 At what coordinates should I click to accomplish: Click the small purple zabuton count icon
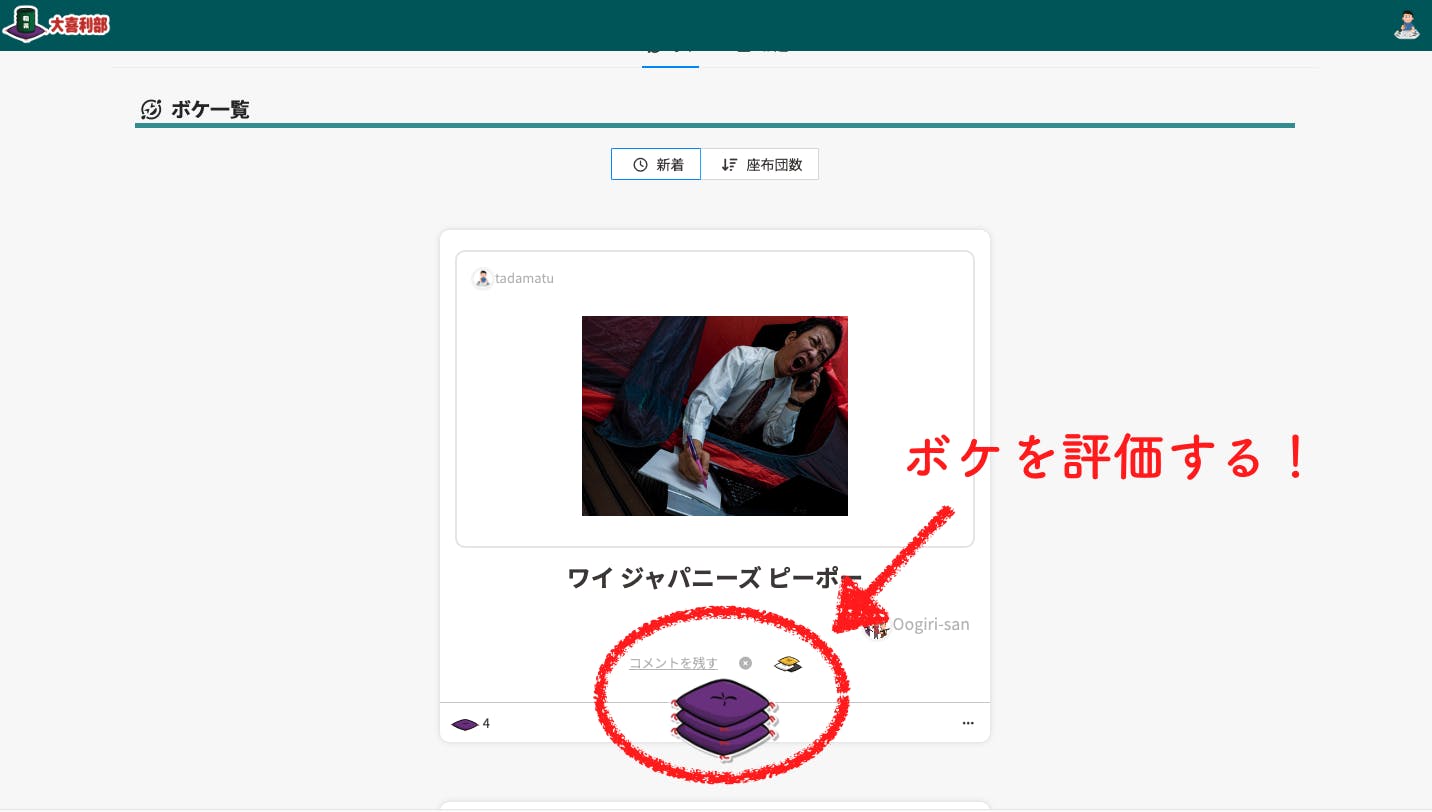(464, 724)
